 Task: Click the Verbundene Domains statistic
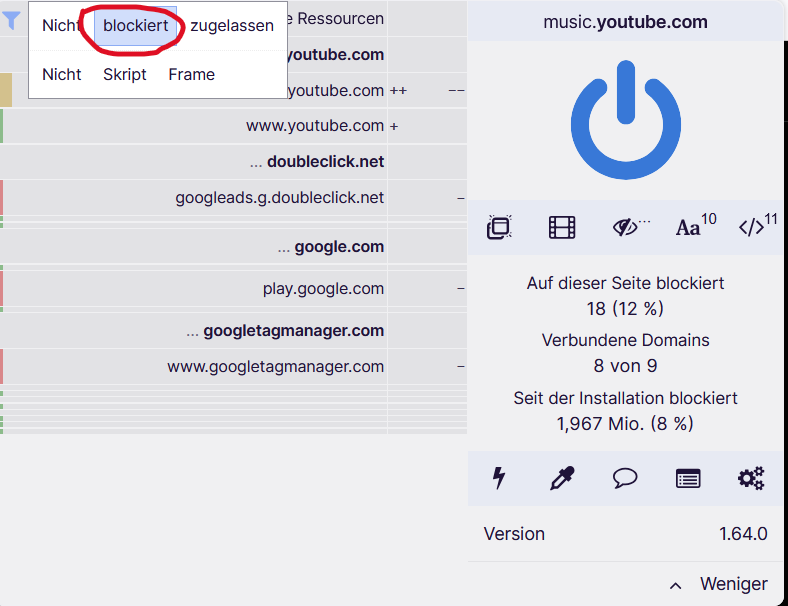[625, 353]
